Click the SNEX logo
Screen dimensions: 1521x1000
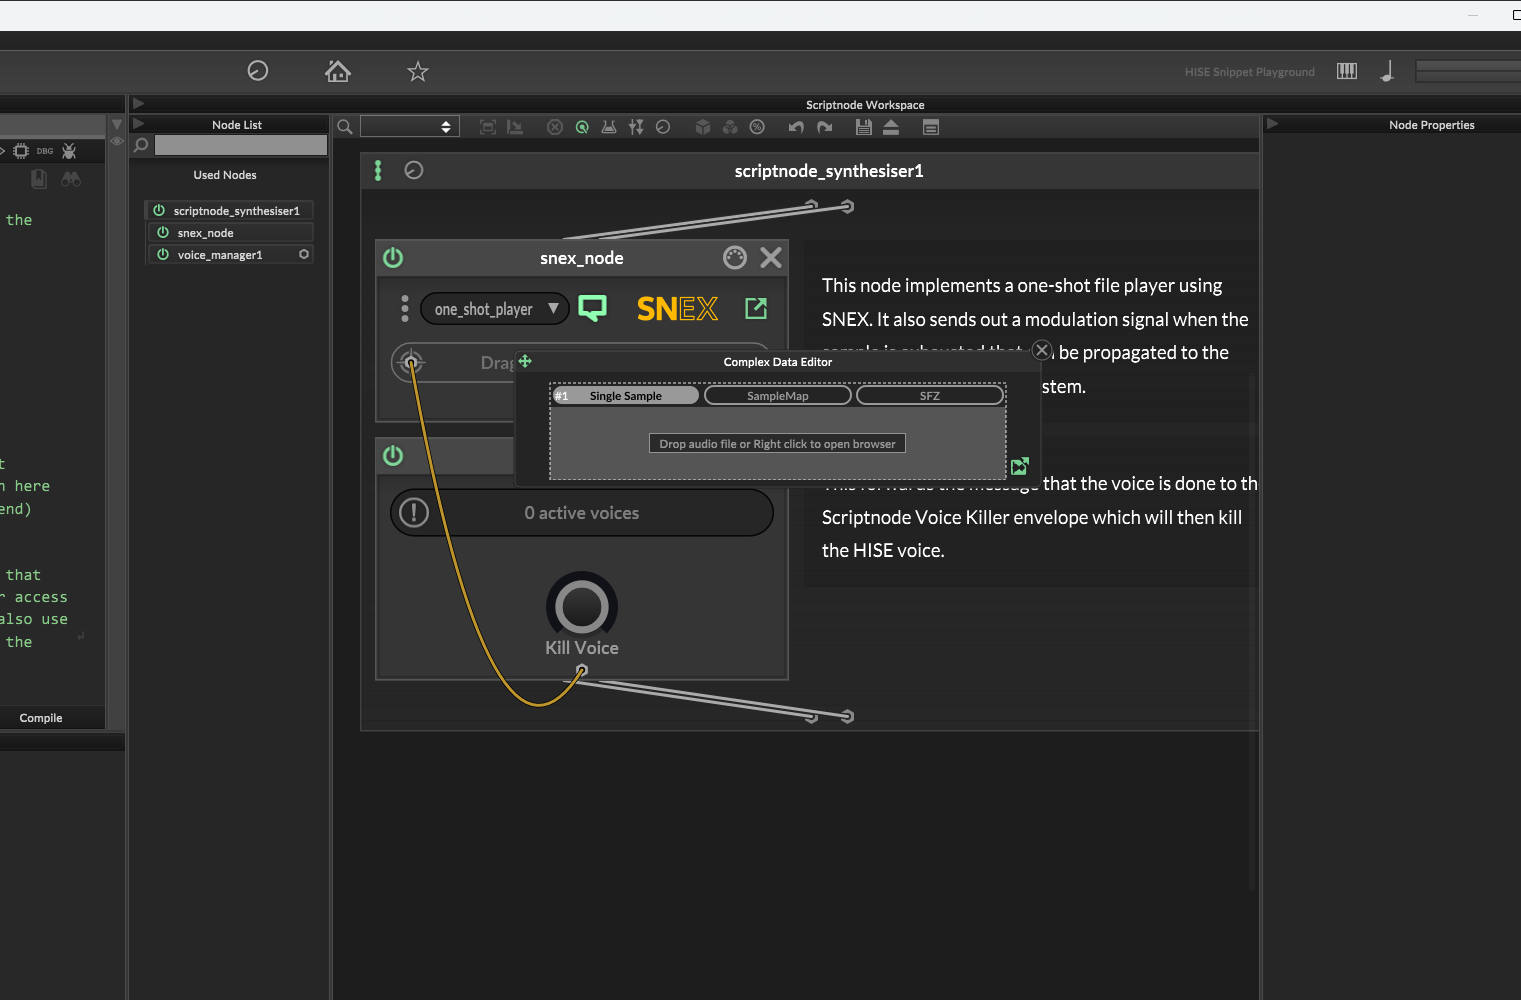[x=677, y=309]
